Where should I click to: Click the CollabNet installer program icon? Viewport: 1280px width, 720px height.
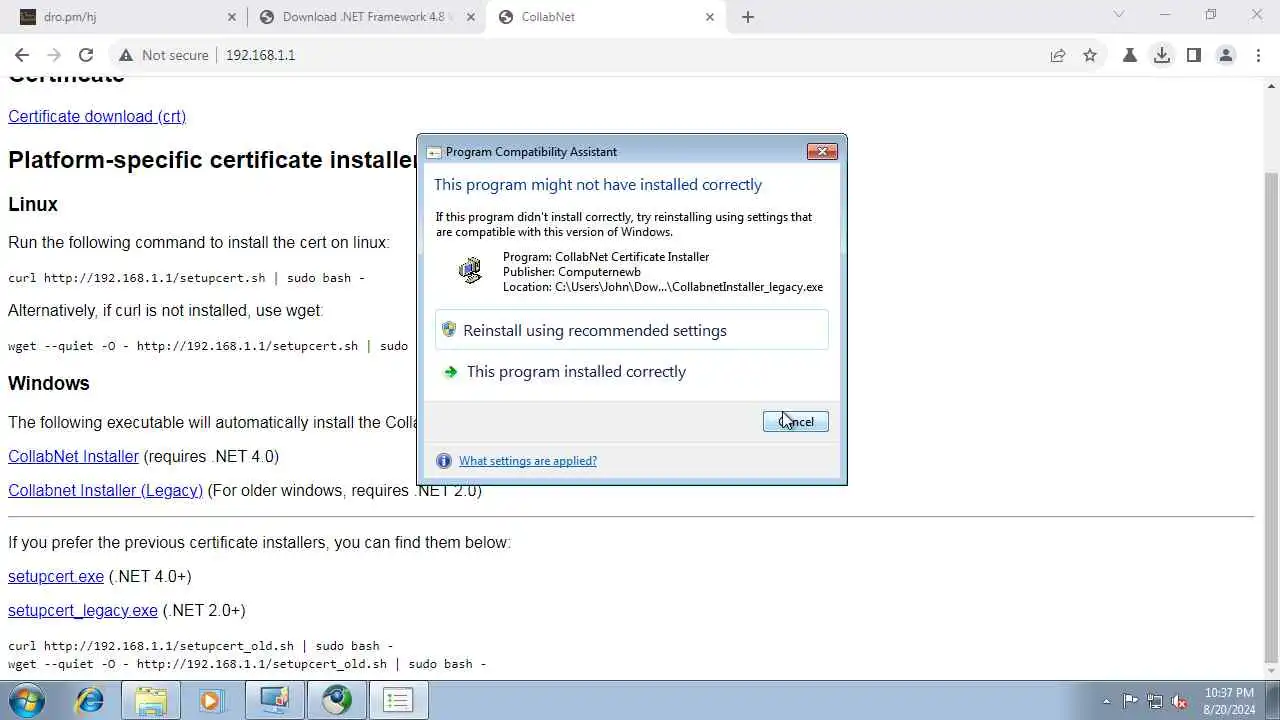(x=470, y=270)
